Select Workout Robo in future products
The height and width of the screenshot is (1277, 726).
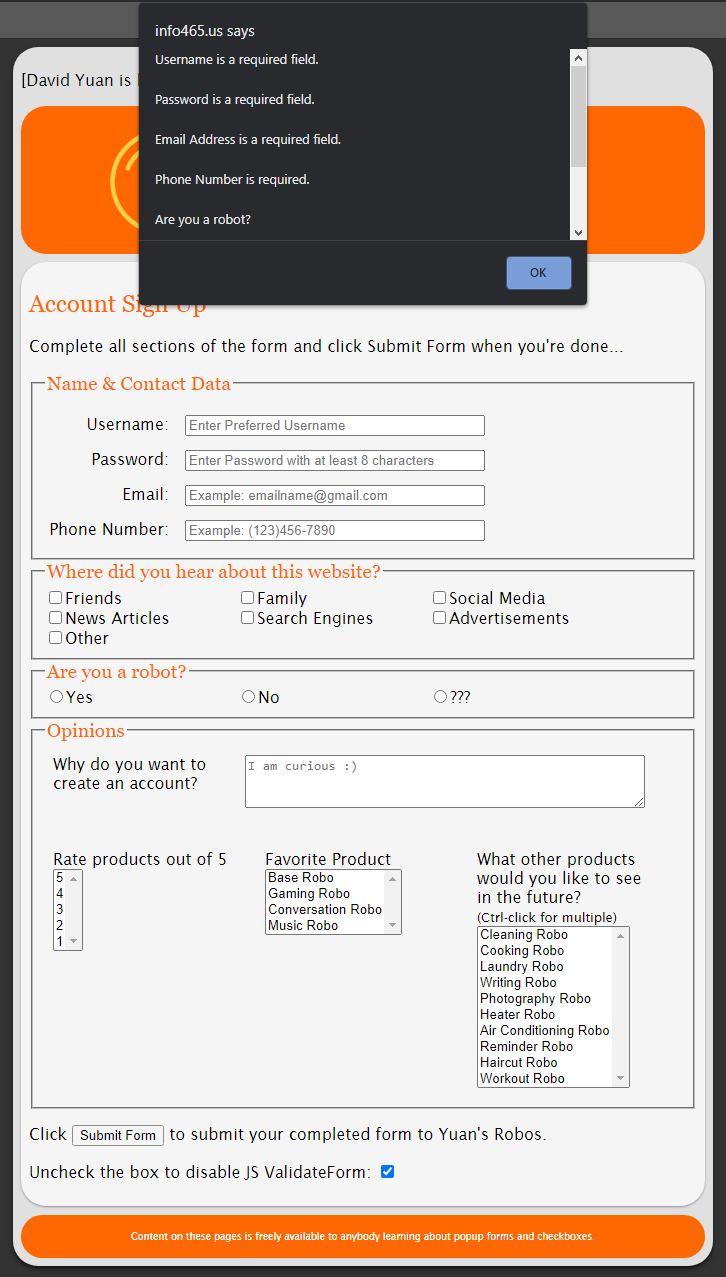click(546, 1079)
